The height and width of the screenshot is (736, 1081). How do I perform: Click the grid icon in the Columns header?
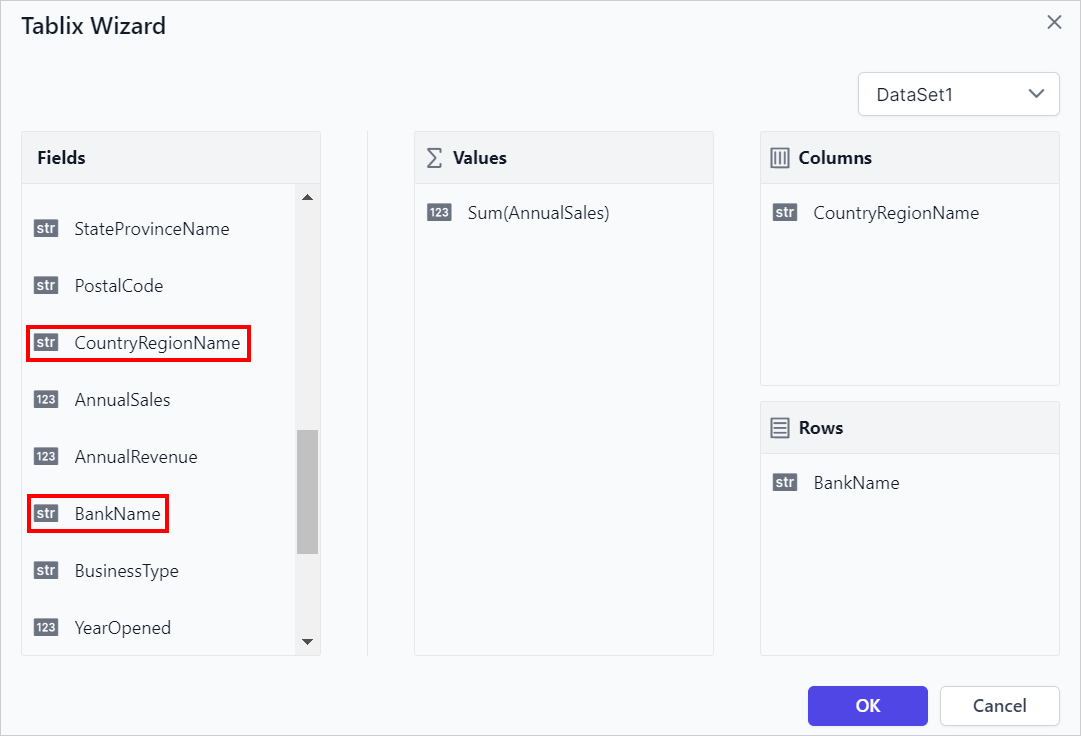pyautogui.click(x=781, y=157)
